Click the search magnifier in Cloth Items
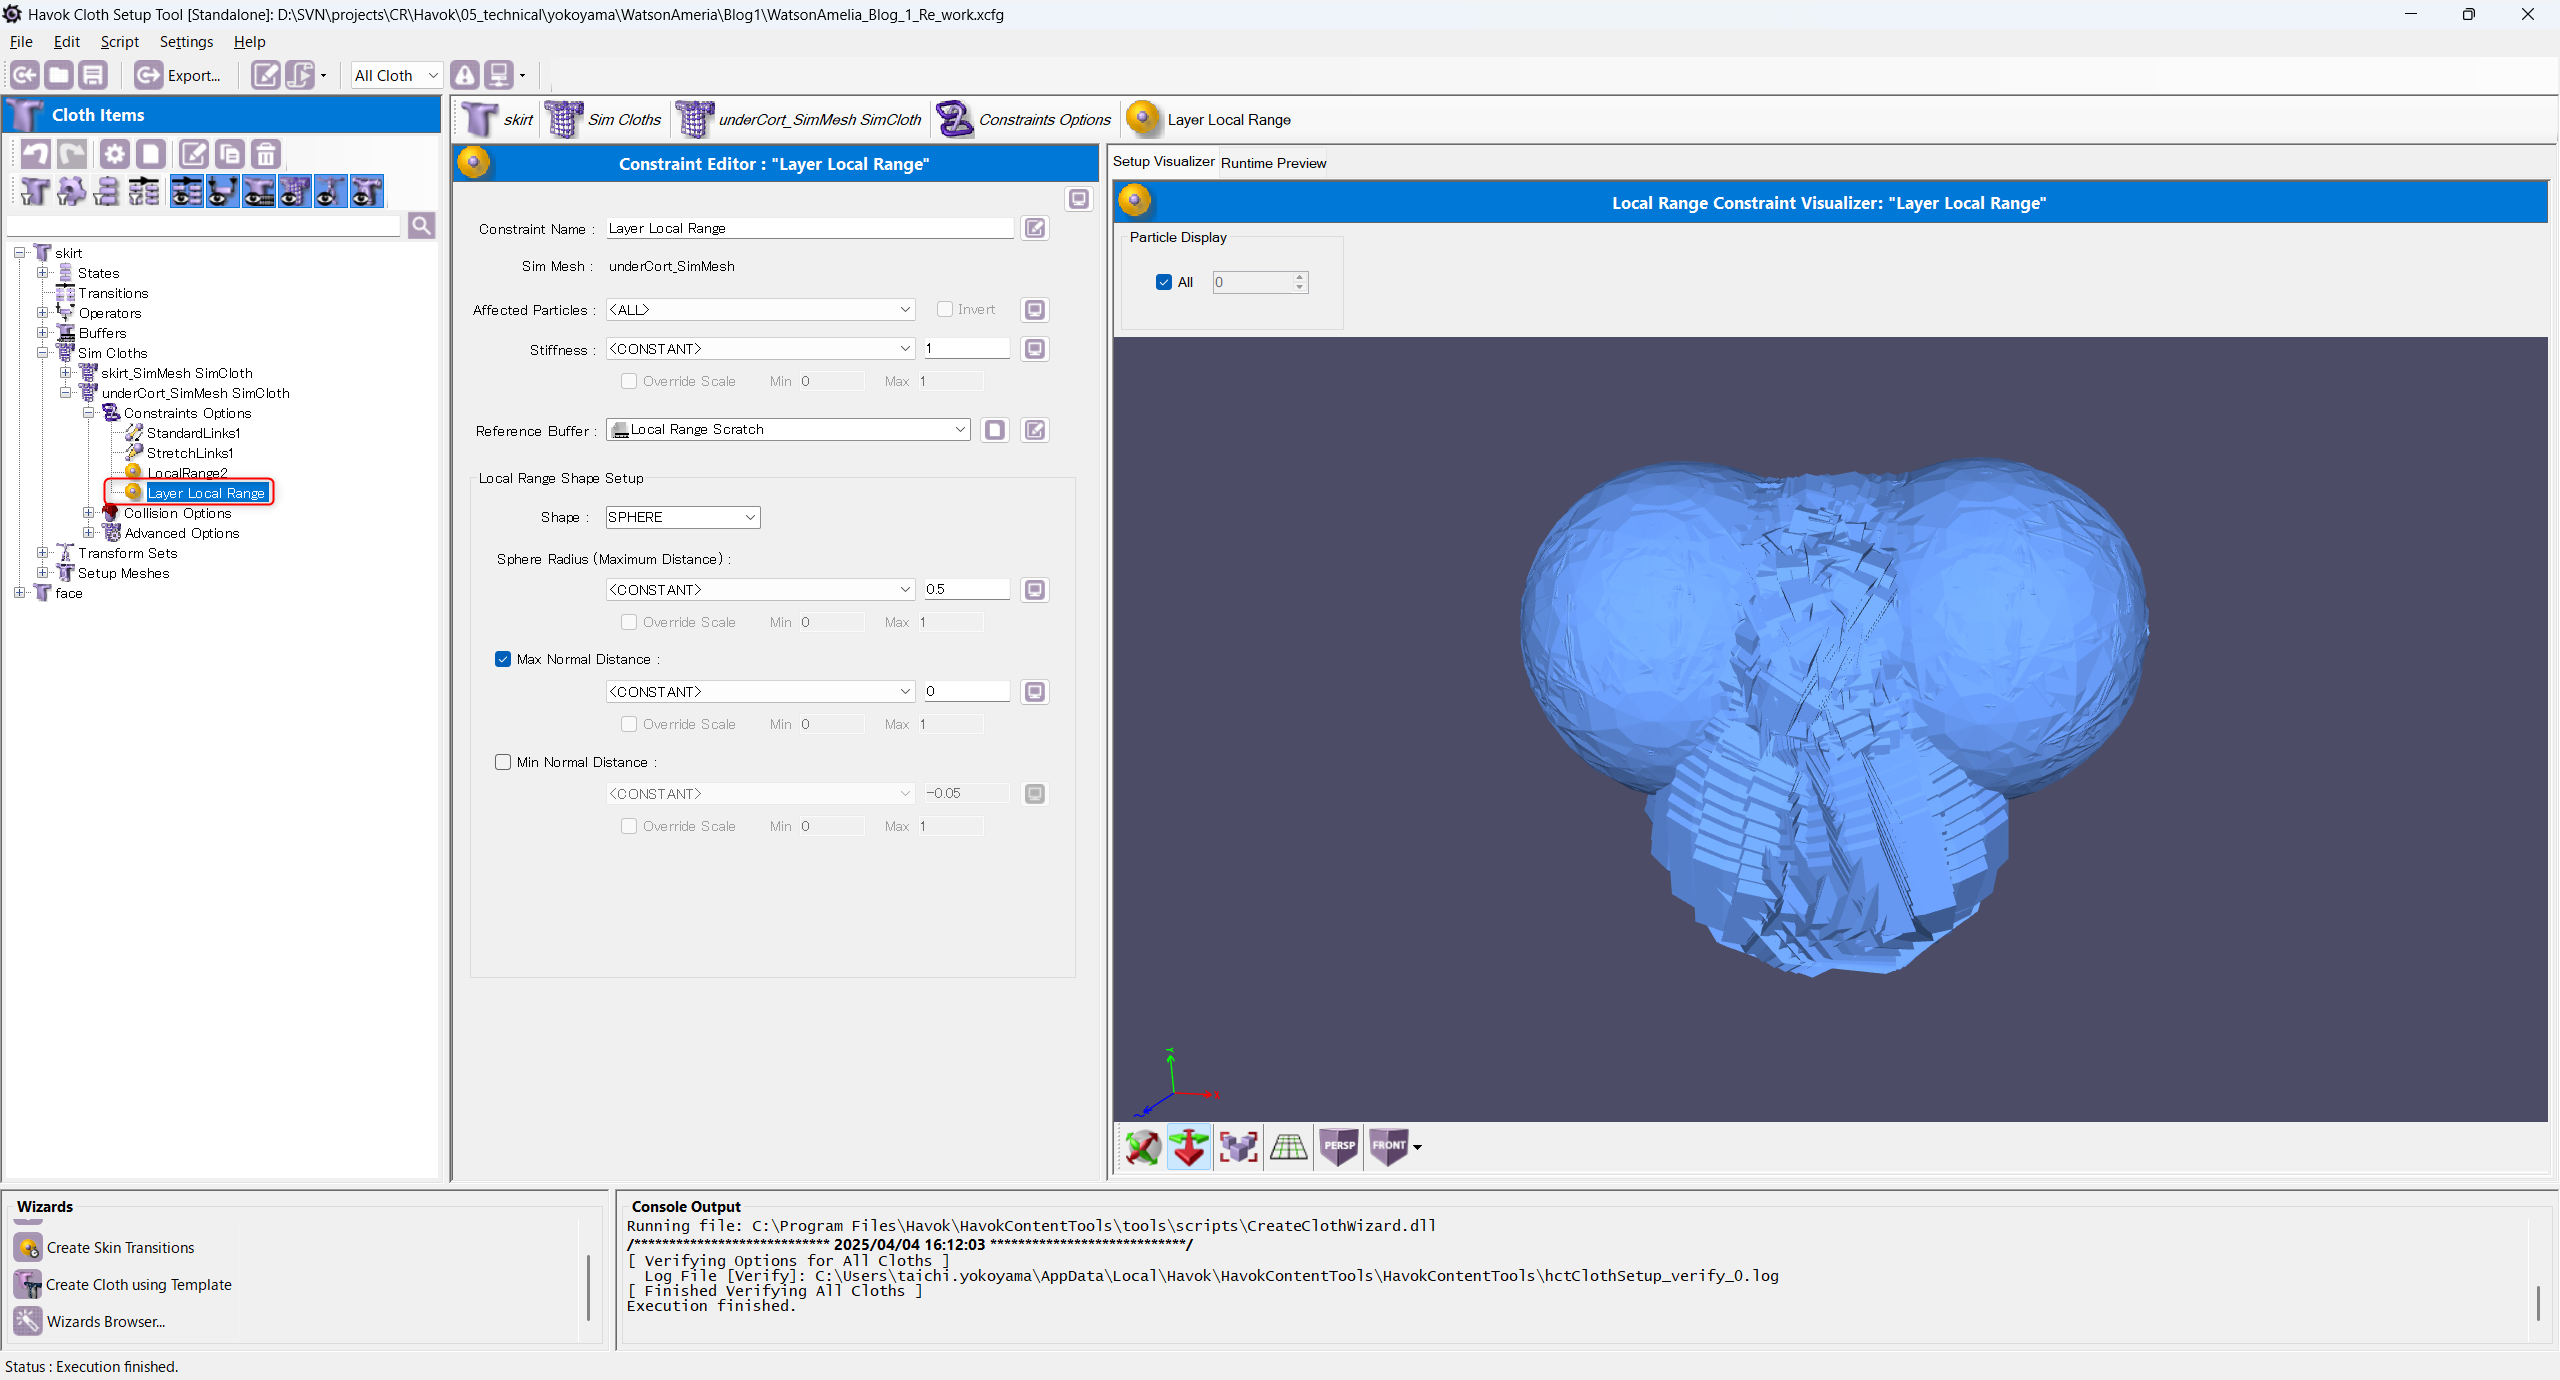This screenshot has height=1380, width=2560. pyautogui.click(x=421, y=226)
